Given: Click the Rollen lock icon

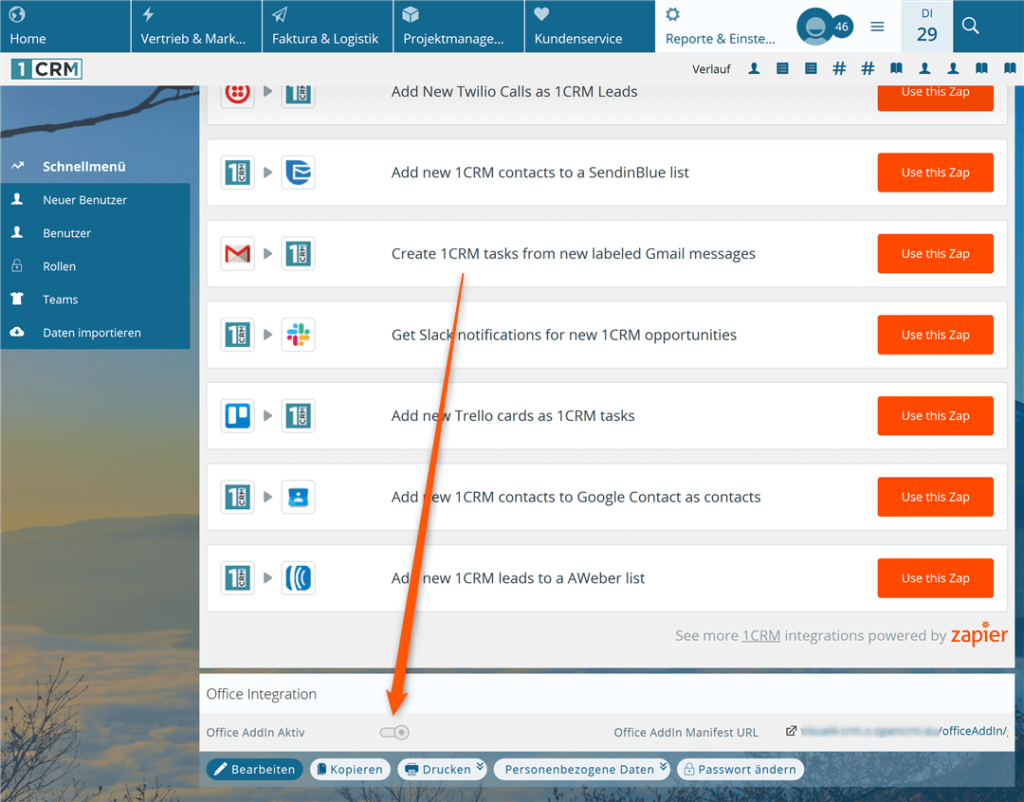Looking at the screenshot, I should coord(17,266).
